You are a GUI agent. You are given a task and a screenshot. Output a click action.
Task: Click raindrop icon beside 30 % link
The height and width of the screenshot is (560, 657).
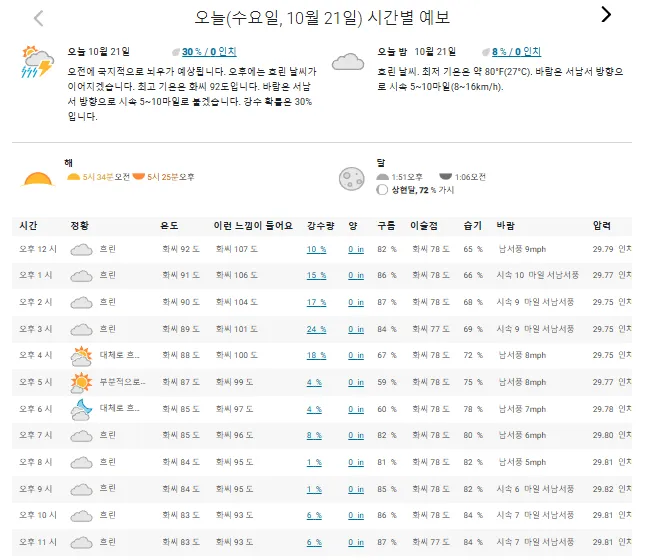(x=176, y=52)
